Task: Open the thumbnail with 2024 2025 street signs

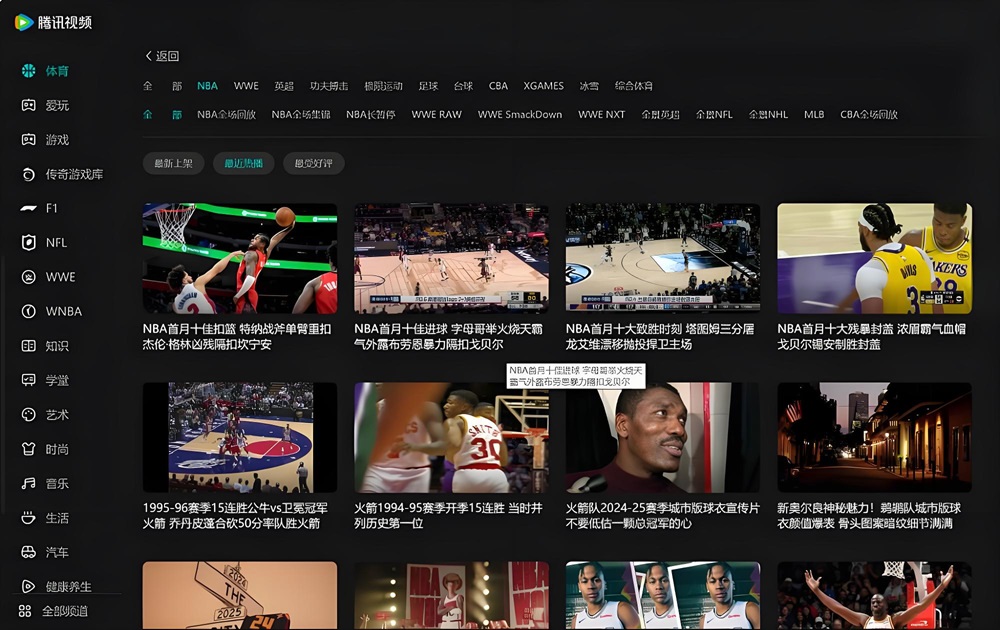Action: [240, 596]
